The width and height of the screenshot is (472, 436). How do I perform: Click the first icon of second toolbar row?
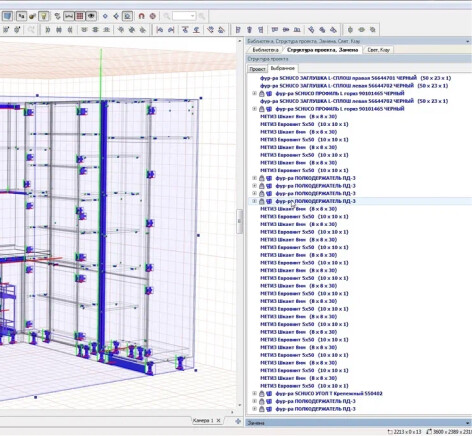tap(6, 30)
